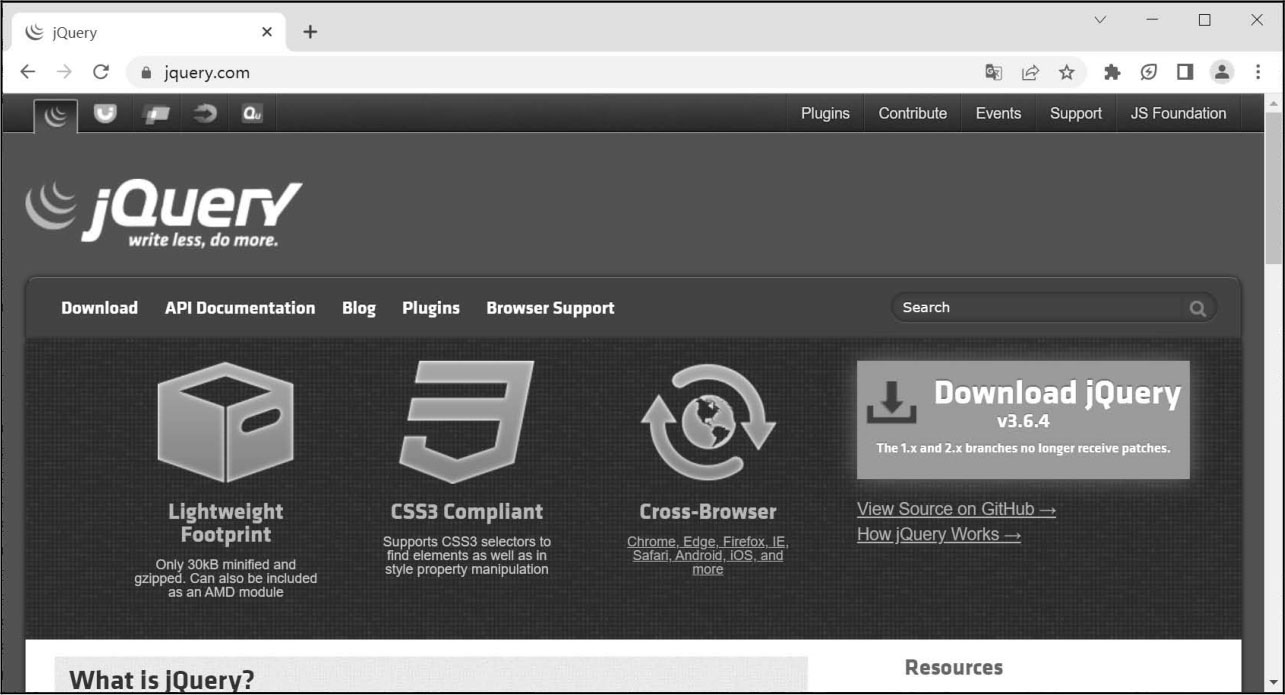
Task: Click the vertical scrollbar thumb
Action: pyautogui.click(x=1274, y=190)
